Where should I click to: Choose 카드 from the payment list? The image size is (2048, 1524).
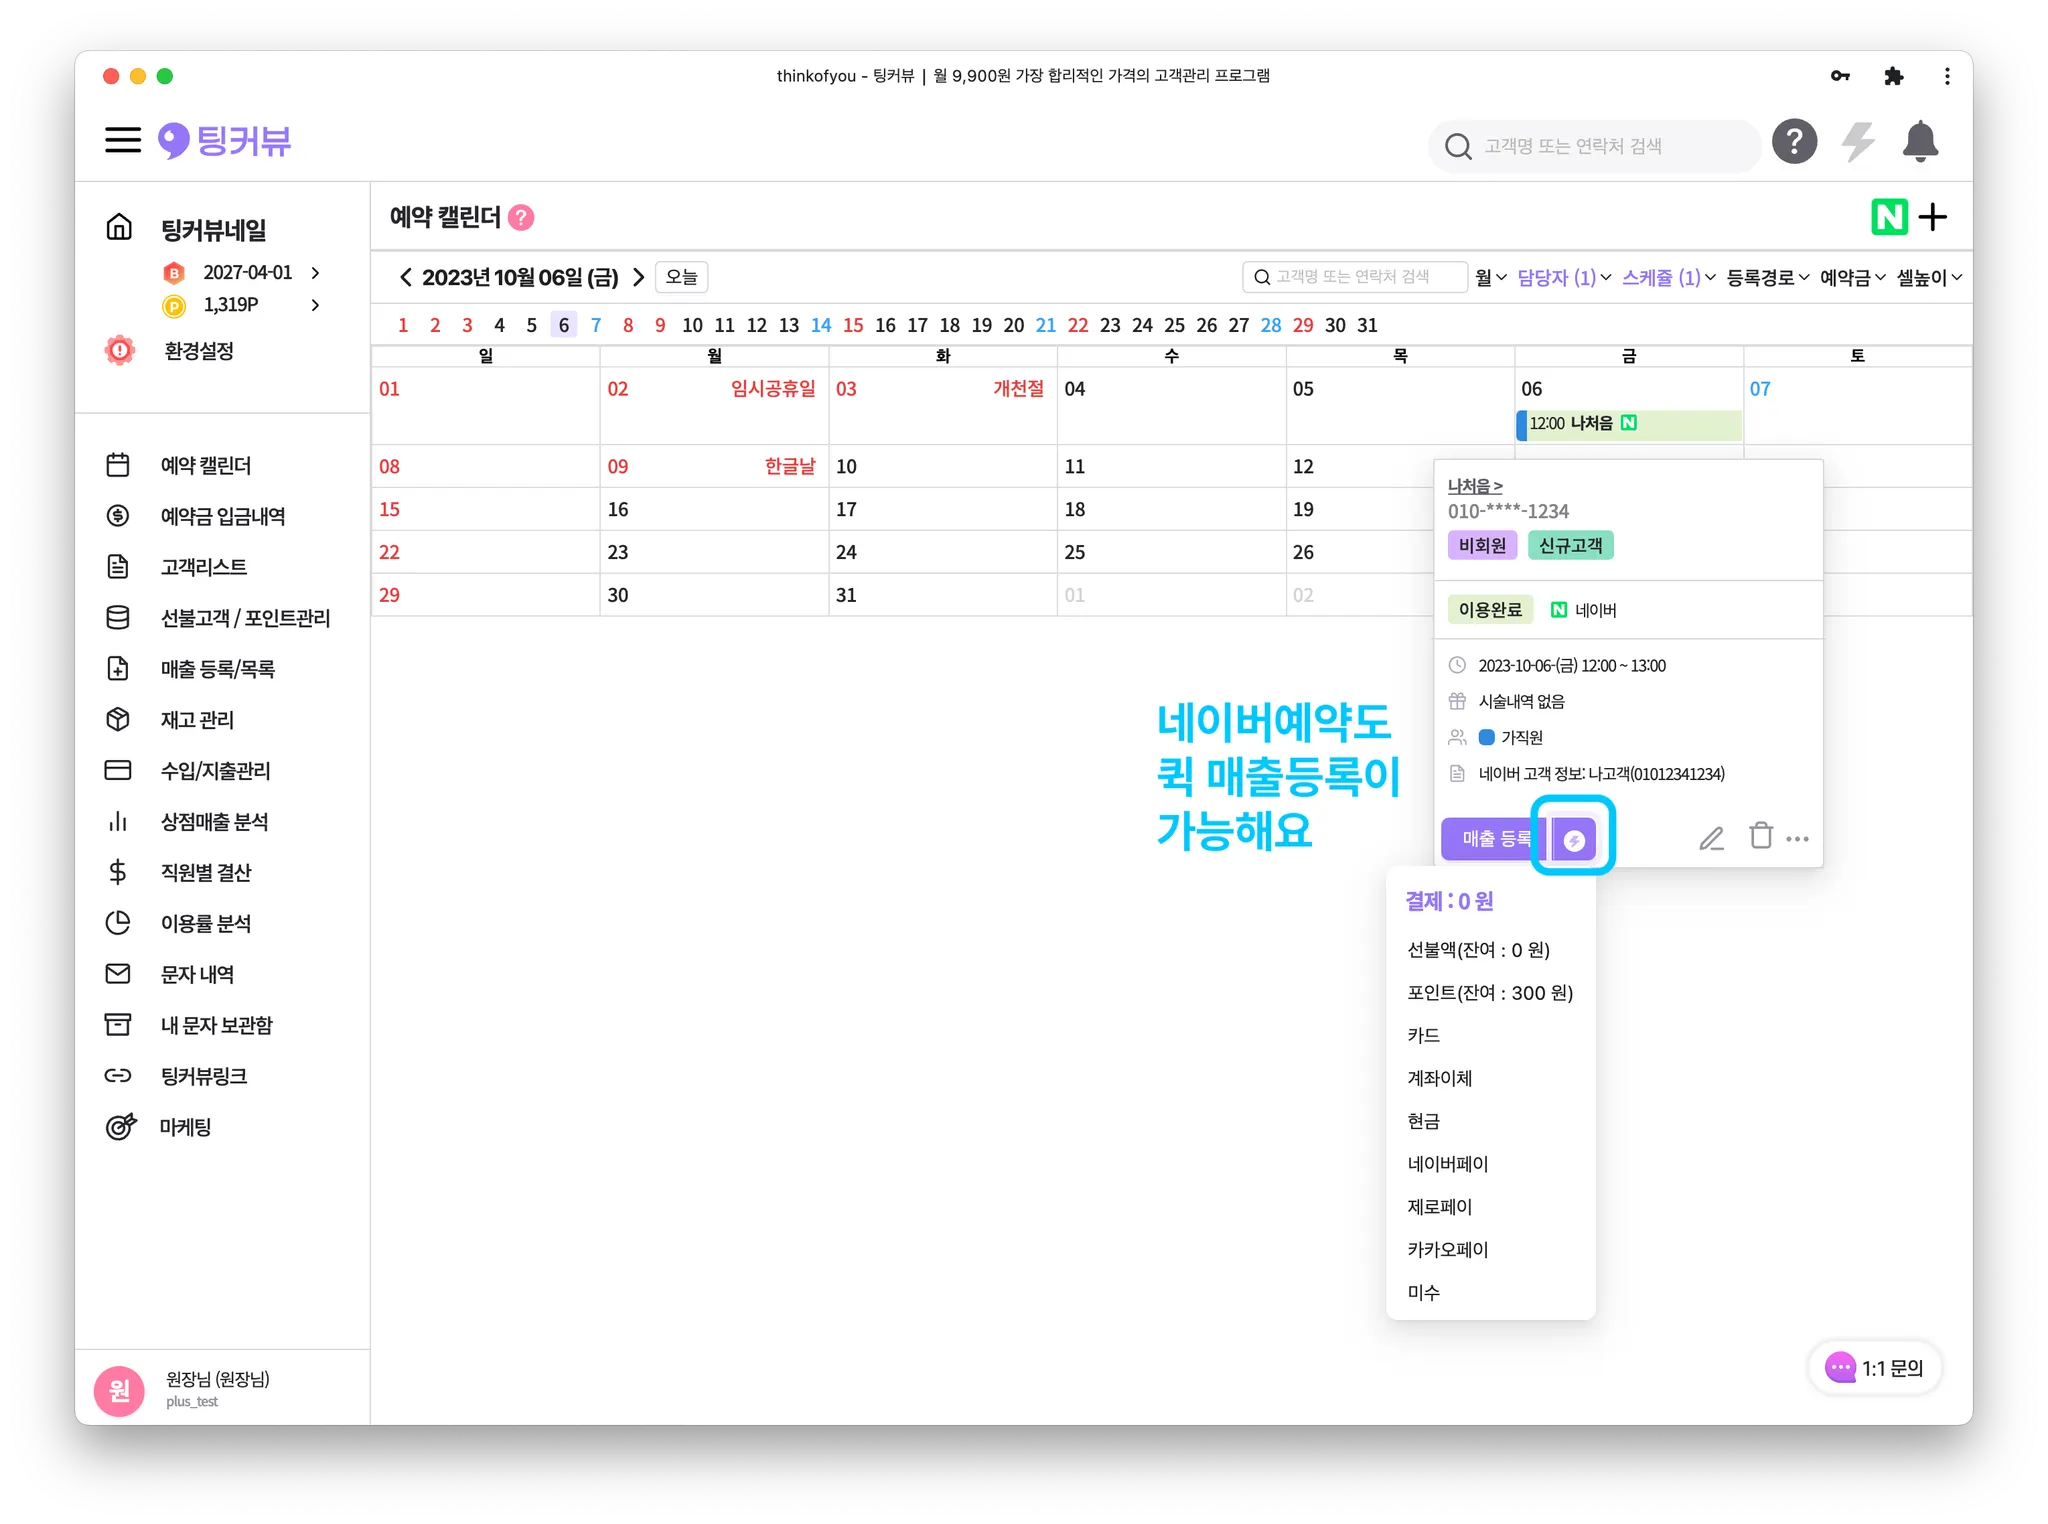[1423, 1036]
